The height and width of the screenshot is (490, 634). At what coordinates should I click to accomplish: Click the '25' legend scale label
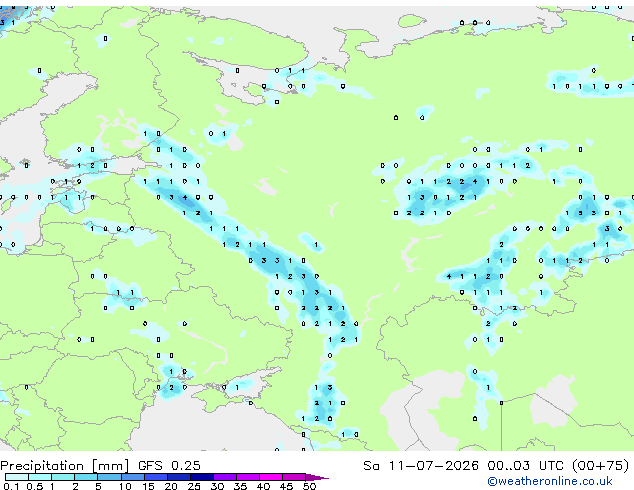pyautogui.click(x=194, y=486)
